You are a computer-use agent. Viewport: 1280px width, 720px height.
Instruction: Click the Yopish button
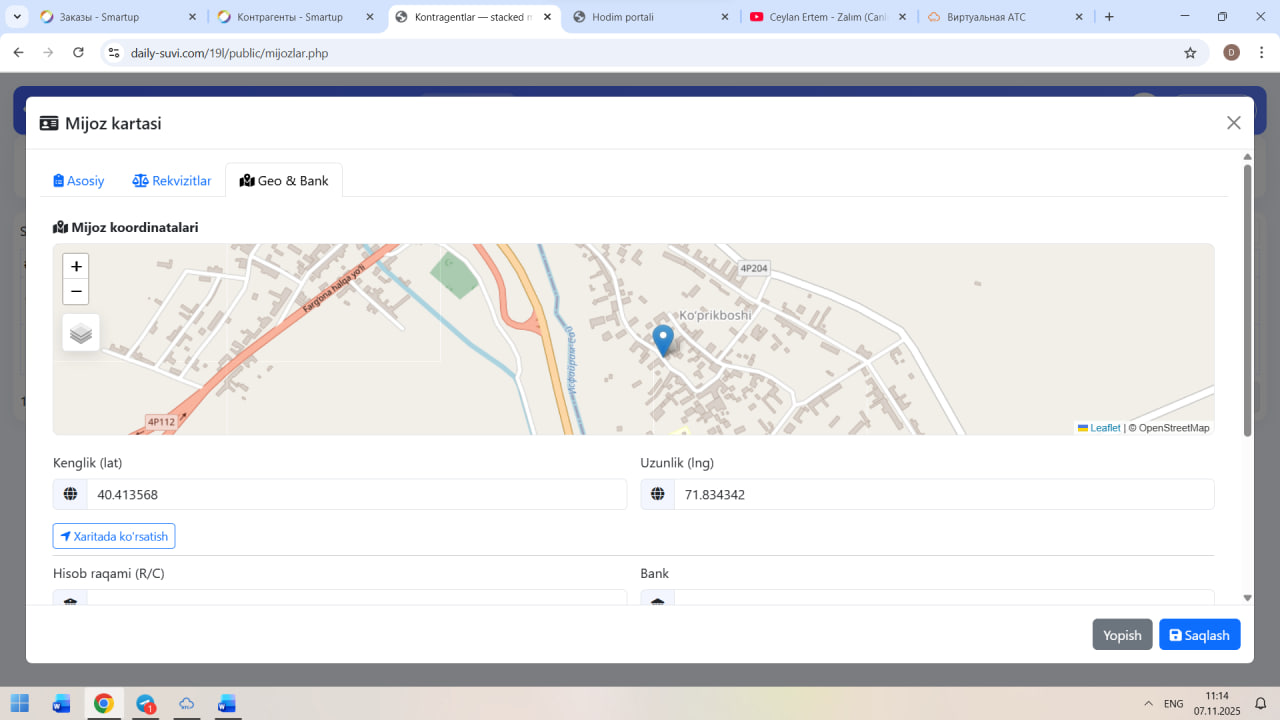coord(1122,635)
